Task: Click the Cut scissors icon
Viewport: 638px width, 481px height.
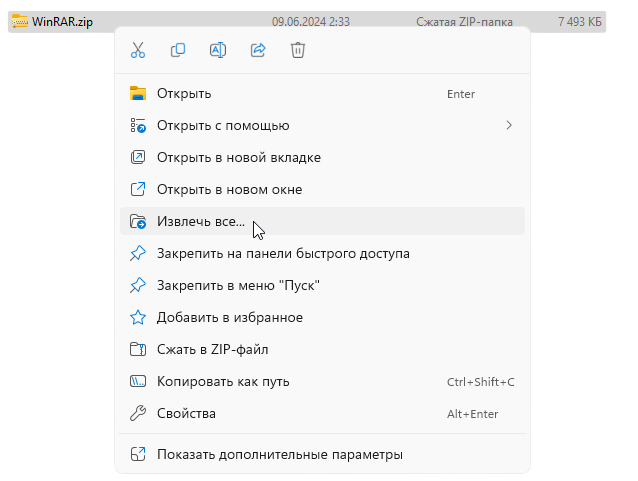Action: (x=138, y=50)
